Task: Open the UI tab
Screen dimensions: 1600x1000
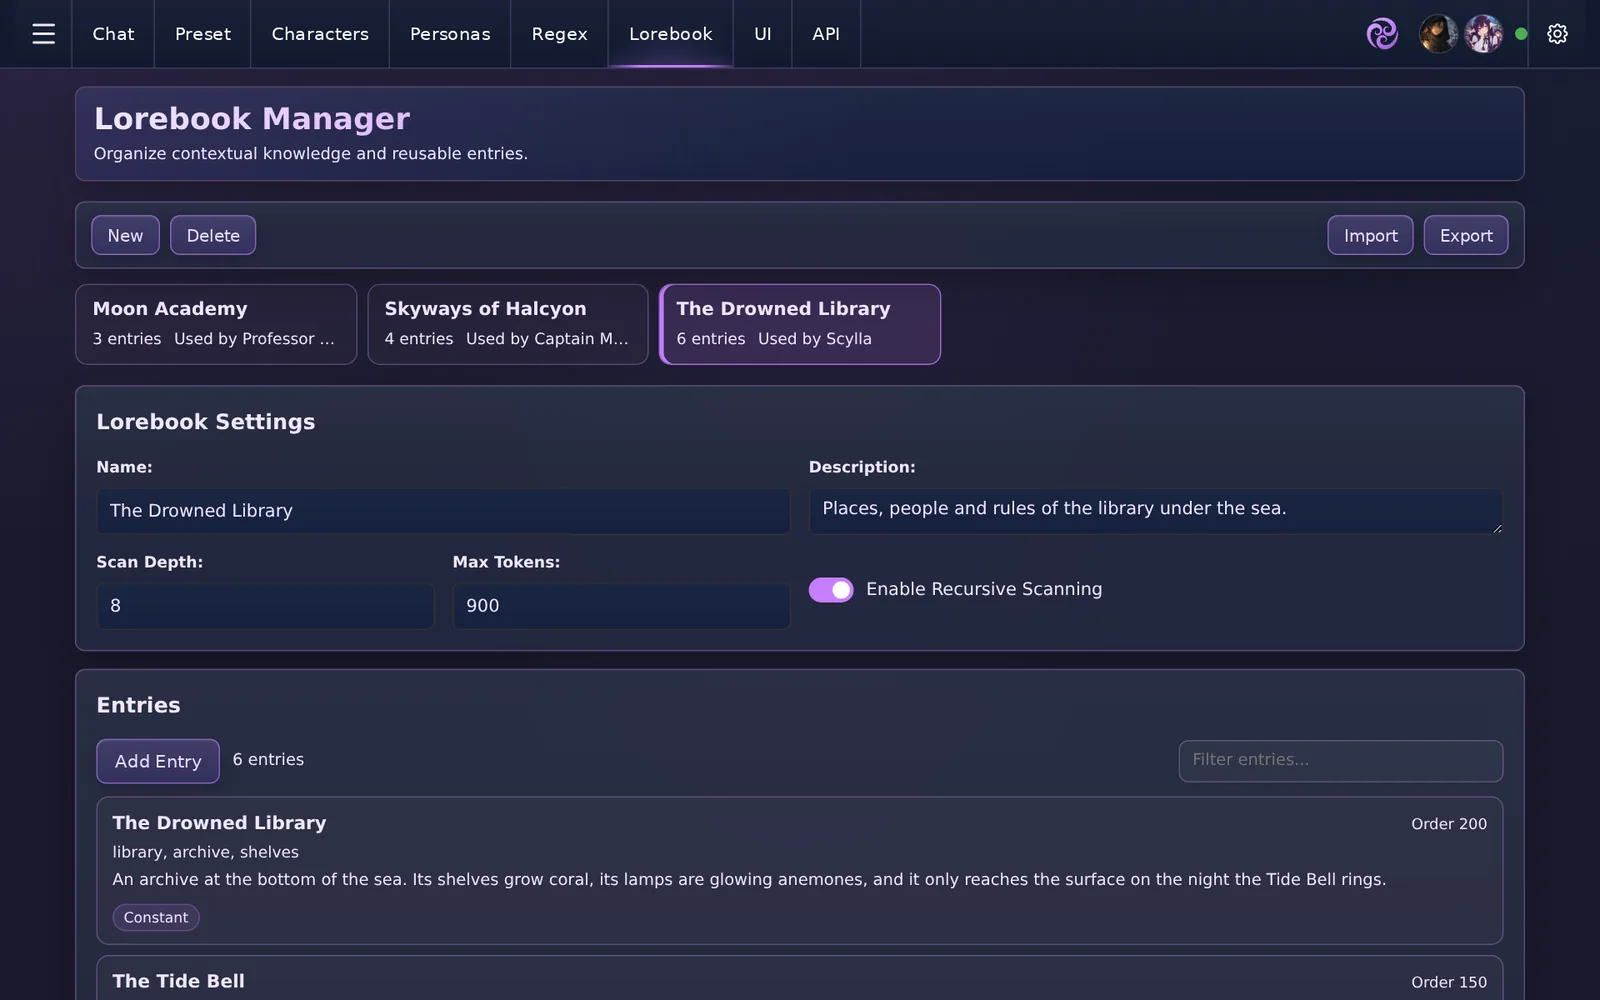Action: tap(763, 34)
